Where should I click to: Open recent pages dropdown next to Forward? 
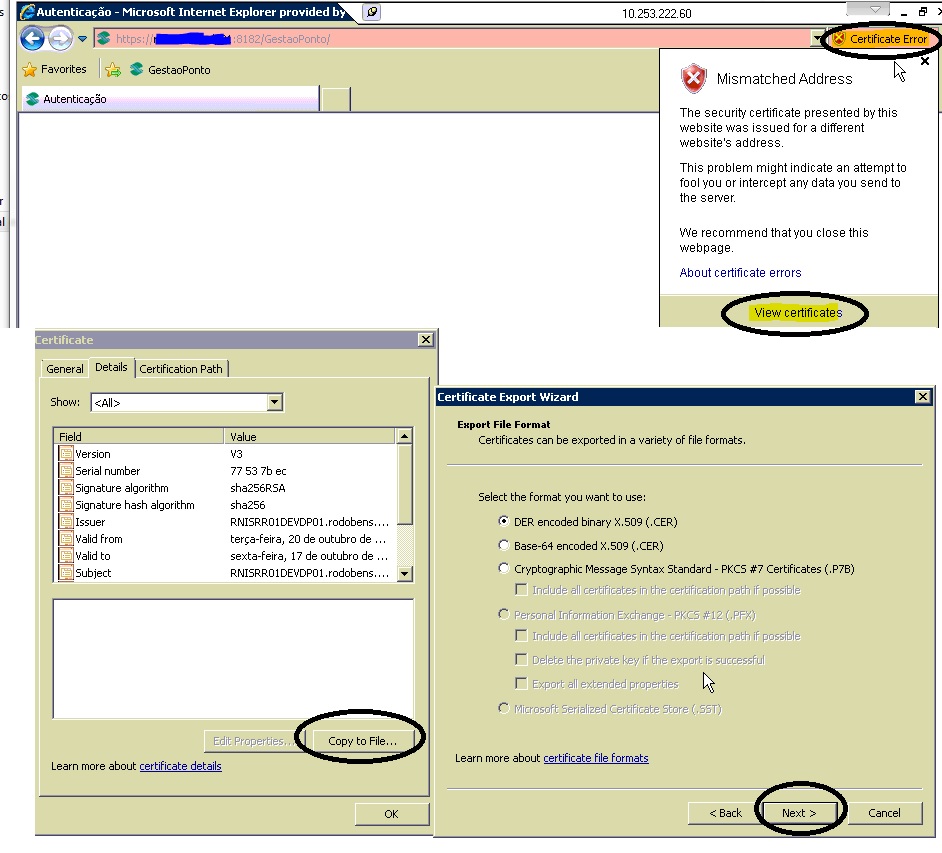point(83,39)
